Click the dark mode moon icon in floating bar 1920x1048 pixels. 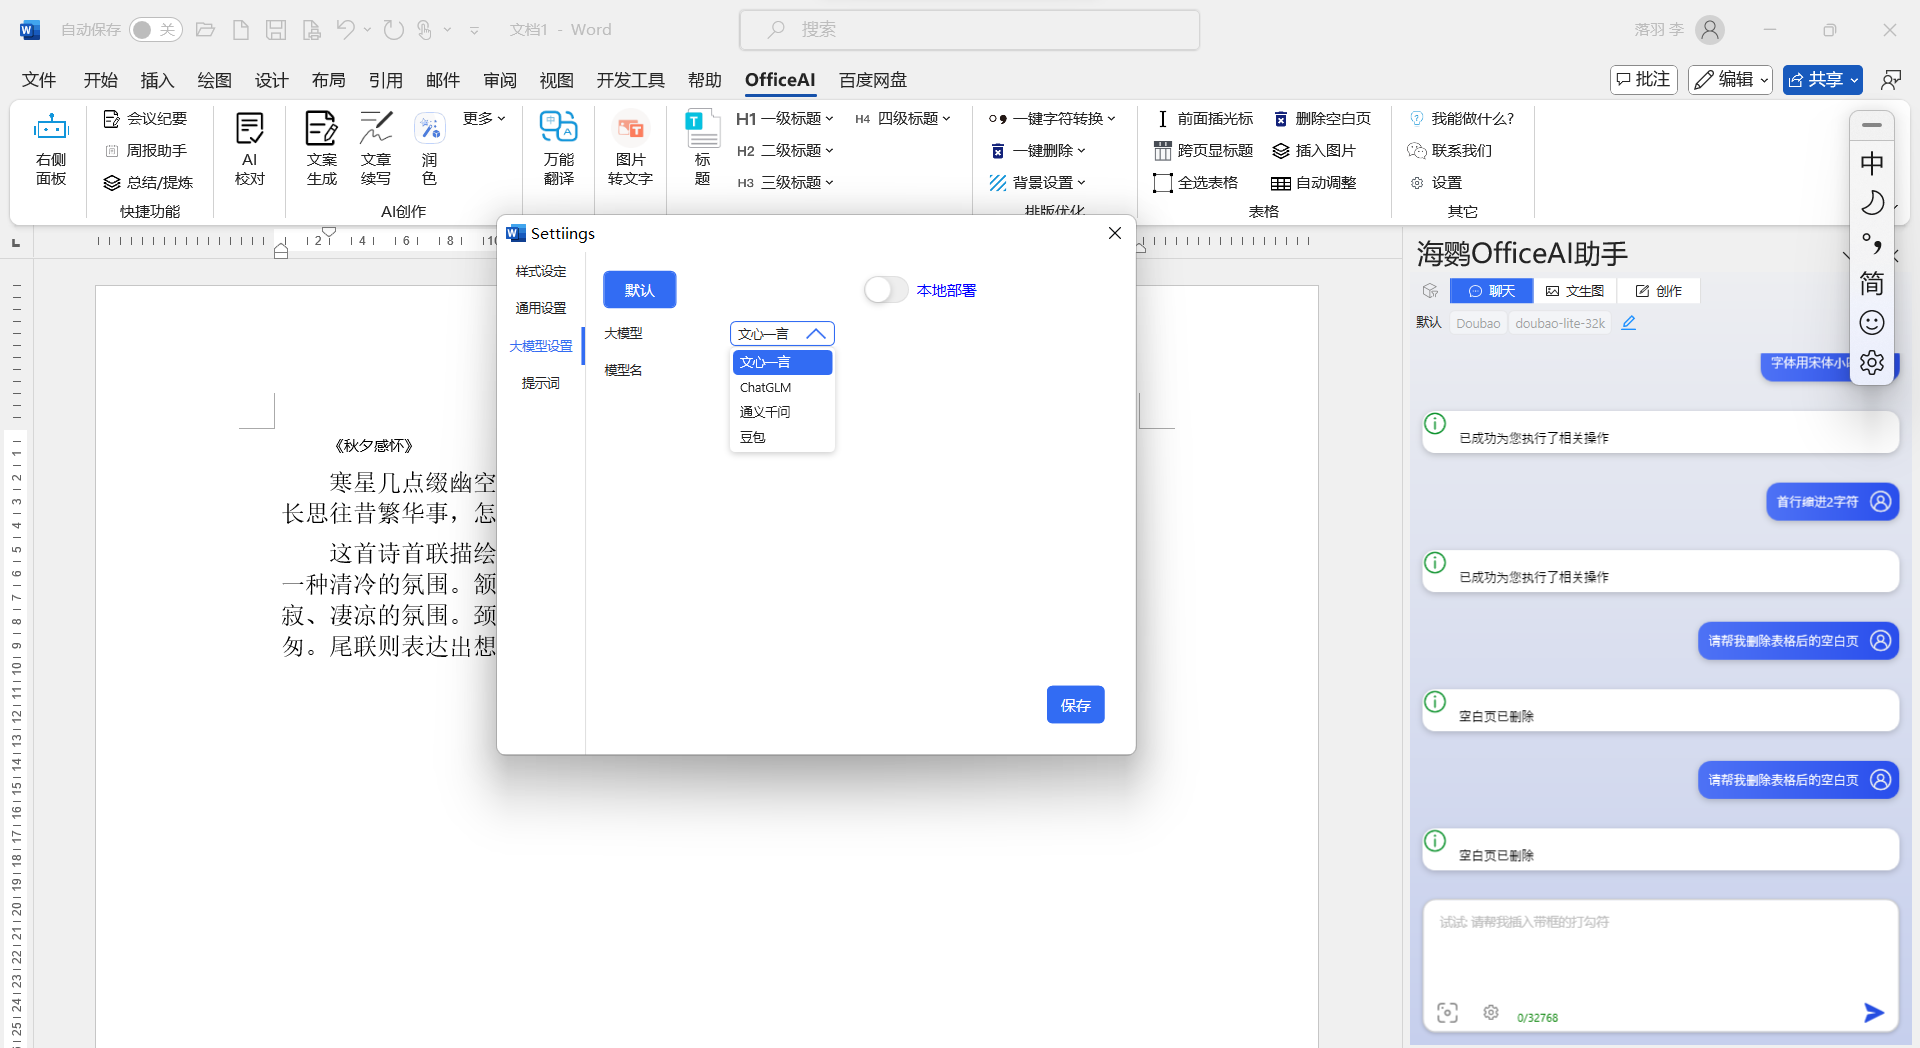tap(1872, 204)
